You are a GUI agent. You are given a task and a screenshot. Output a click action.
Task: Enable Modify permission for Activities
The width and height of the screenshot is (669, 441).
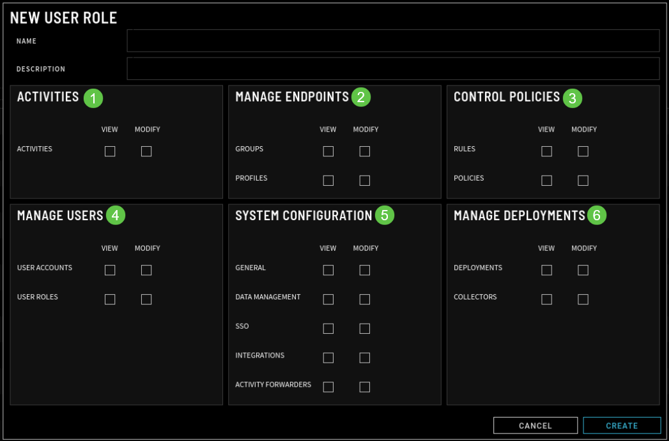point(146,151)
